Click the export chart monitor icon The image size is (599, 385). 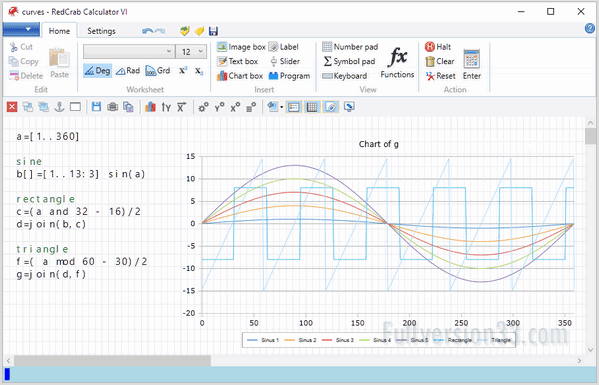(x=349, y=107)
